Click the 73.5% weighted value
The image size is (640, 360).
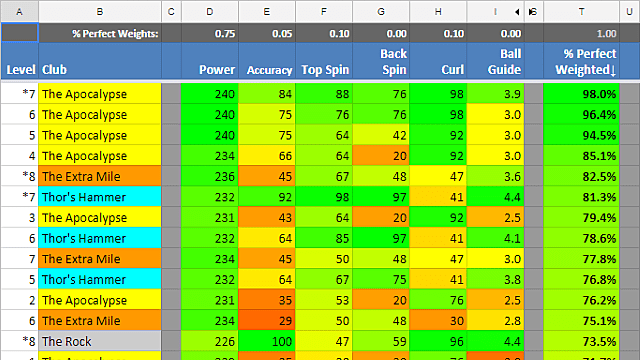[x=581, y=341]
